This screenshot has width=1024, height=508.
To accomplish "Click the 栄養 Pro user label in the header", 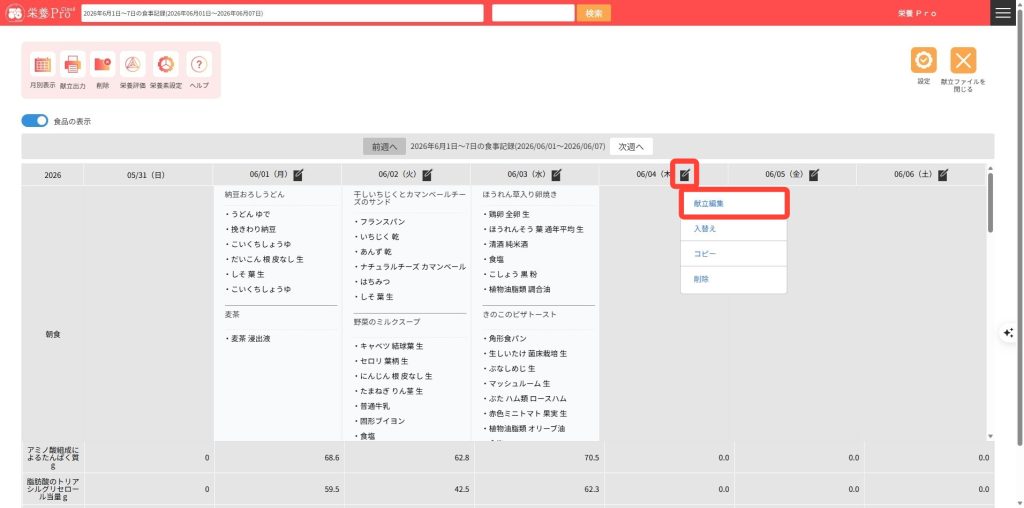I will click(917, 13).
